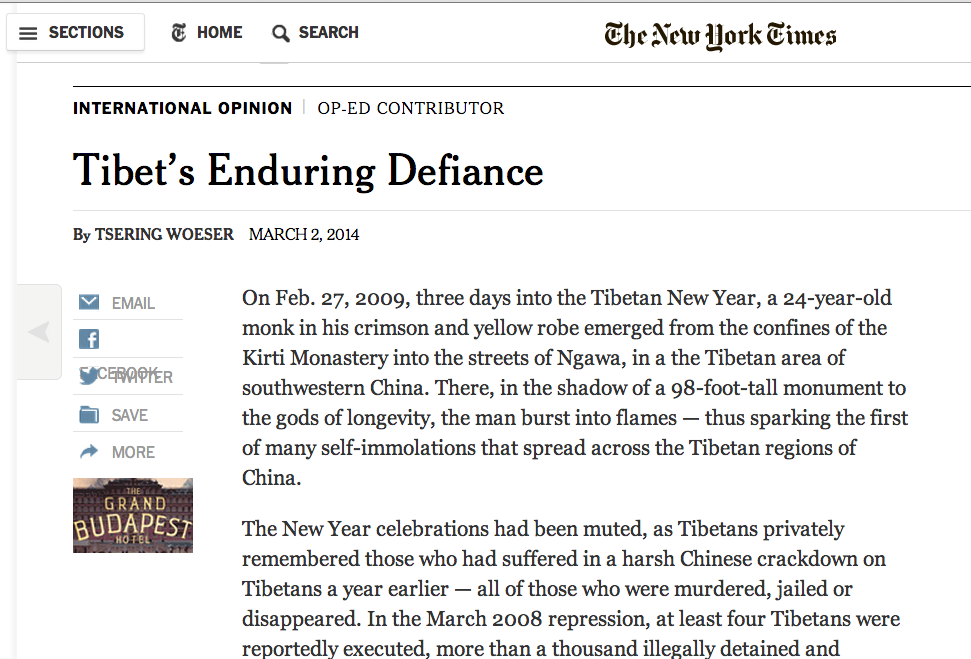The width and height of the screenshot is (971, 659).
Task: Expand More sharing options arrow
Action: (89, 452)
